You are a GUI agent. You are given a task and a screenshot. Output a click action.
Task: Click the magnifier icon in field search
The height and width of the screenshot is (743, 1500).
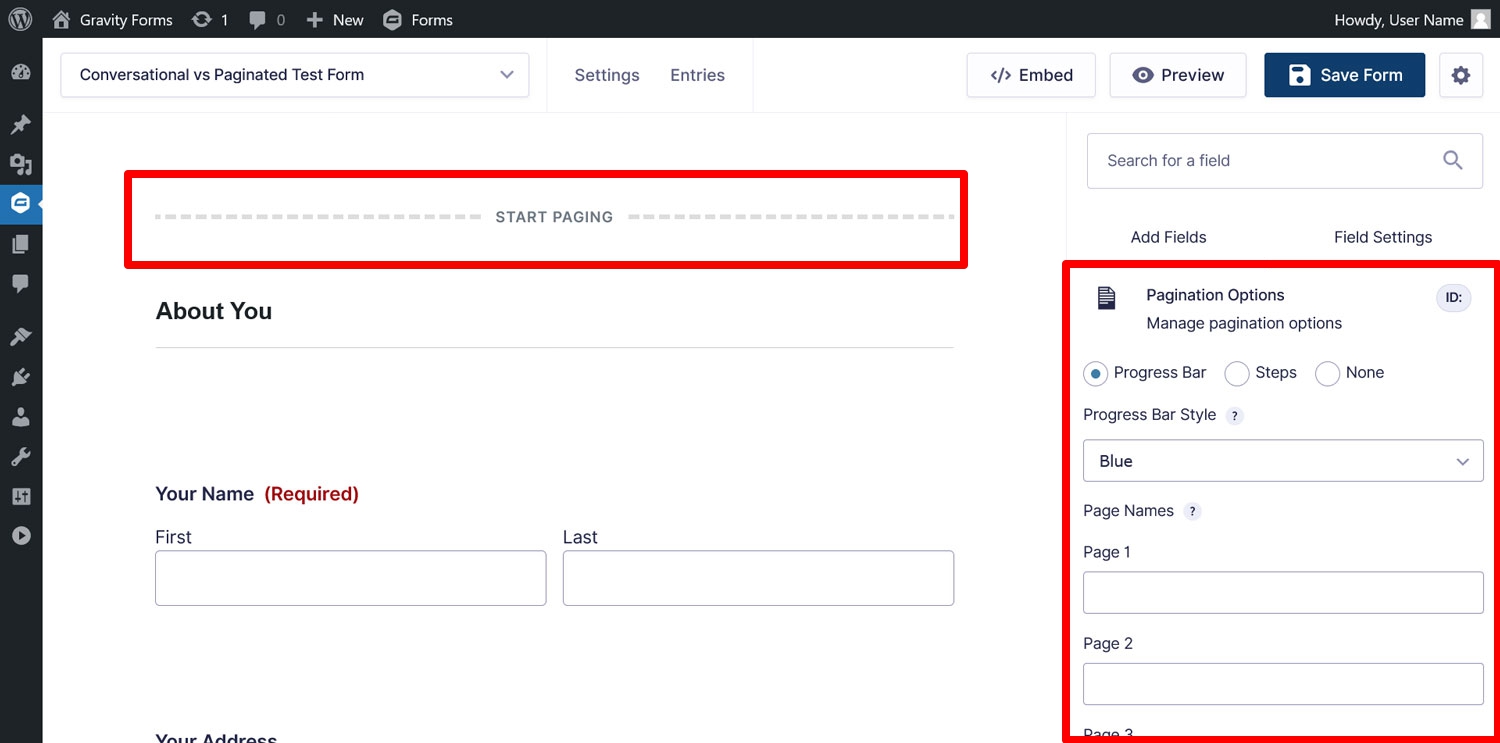[1453, 160]
